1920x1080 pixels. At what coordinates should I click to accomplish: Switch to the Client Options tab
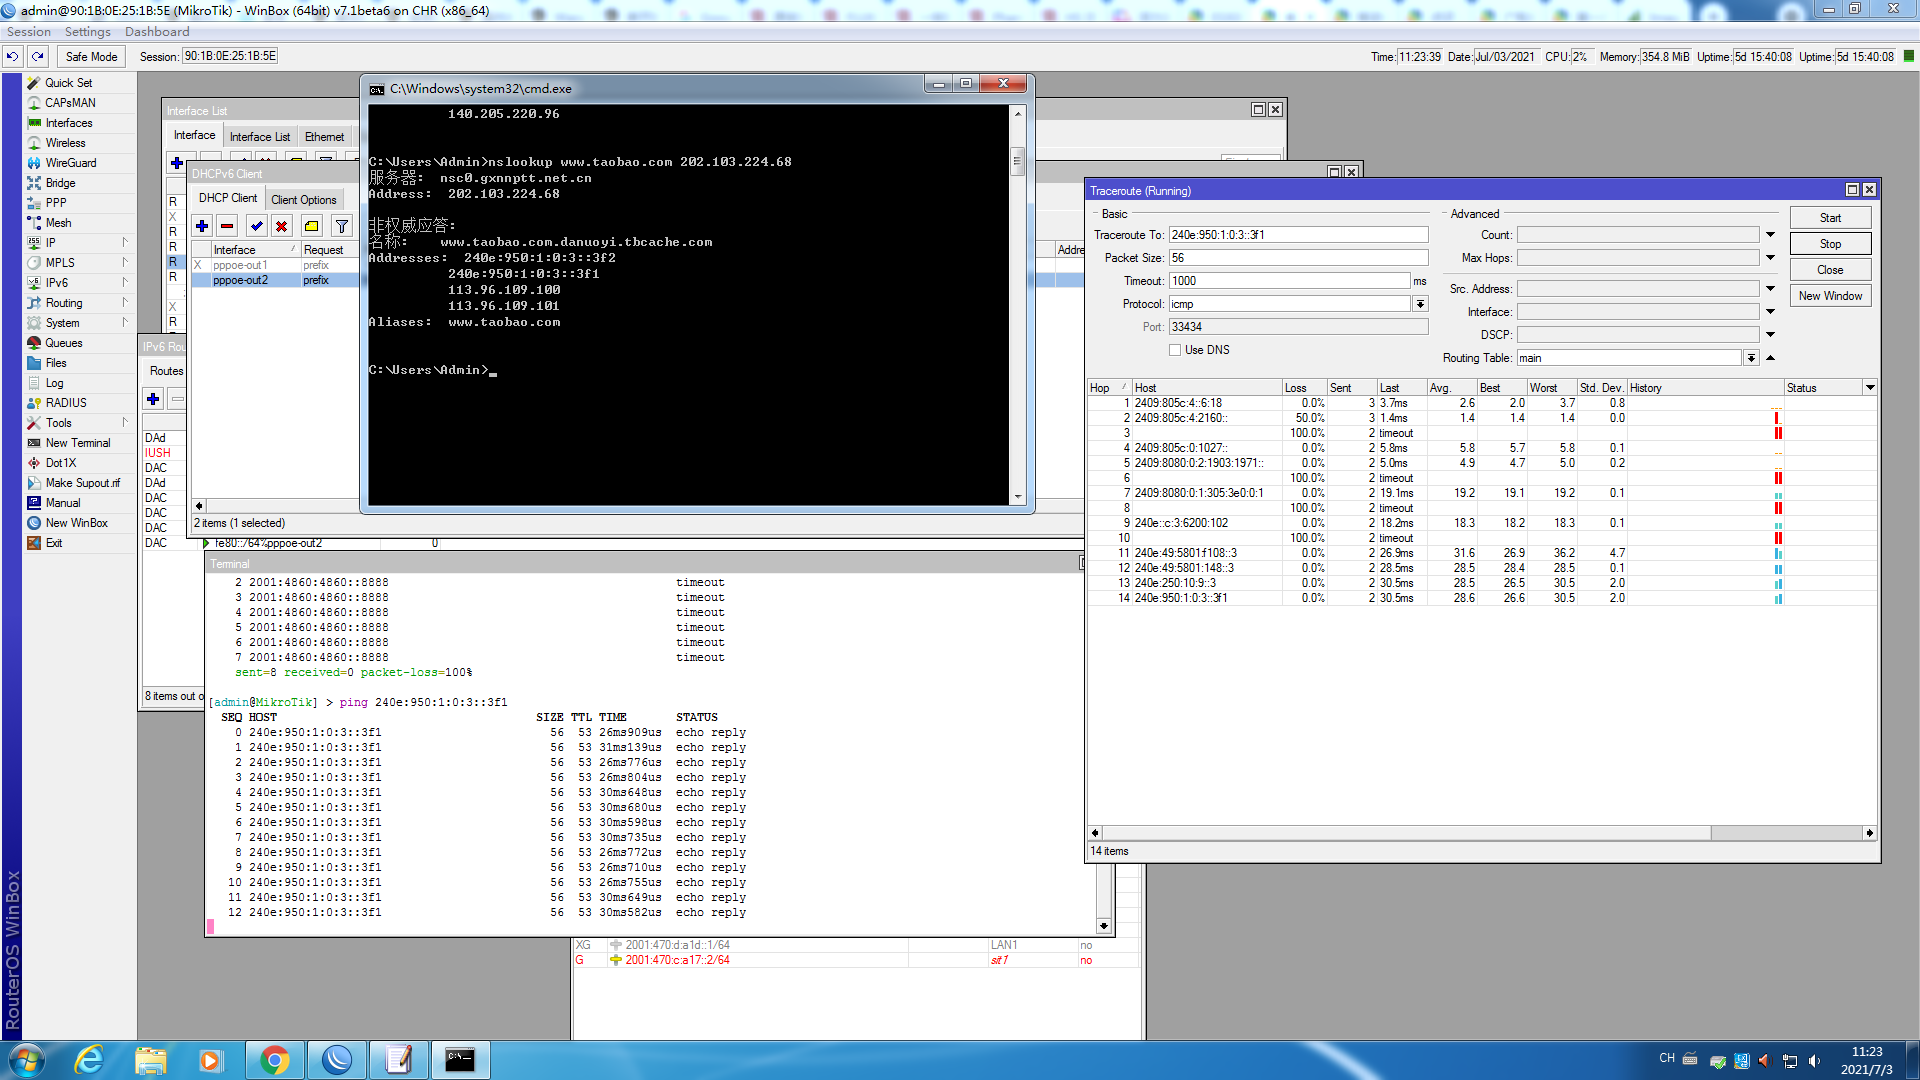pos(303,199)
